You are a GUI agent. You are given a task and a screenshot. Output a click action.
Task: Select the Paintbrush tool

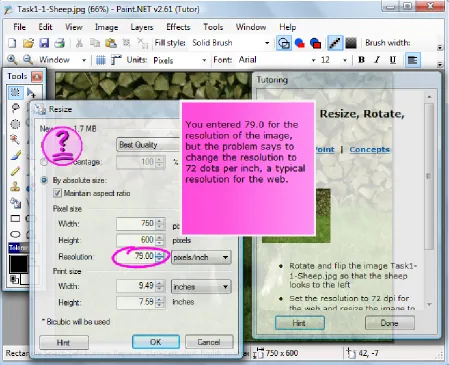[15, 156]
